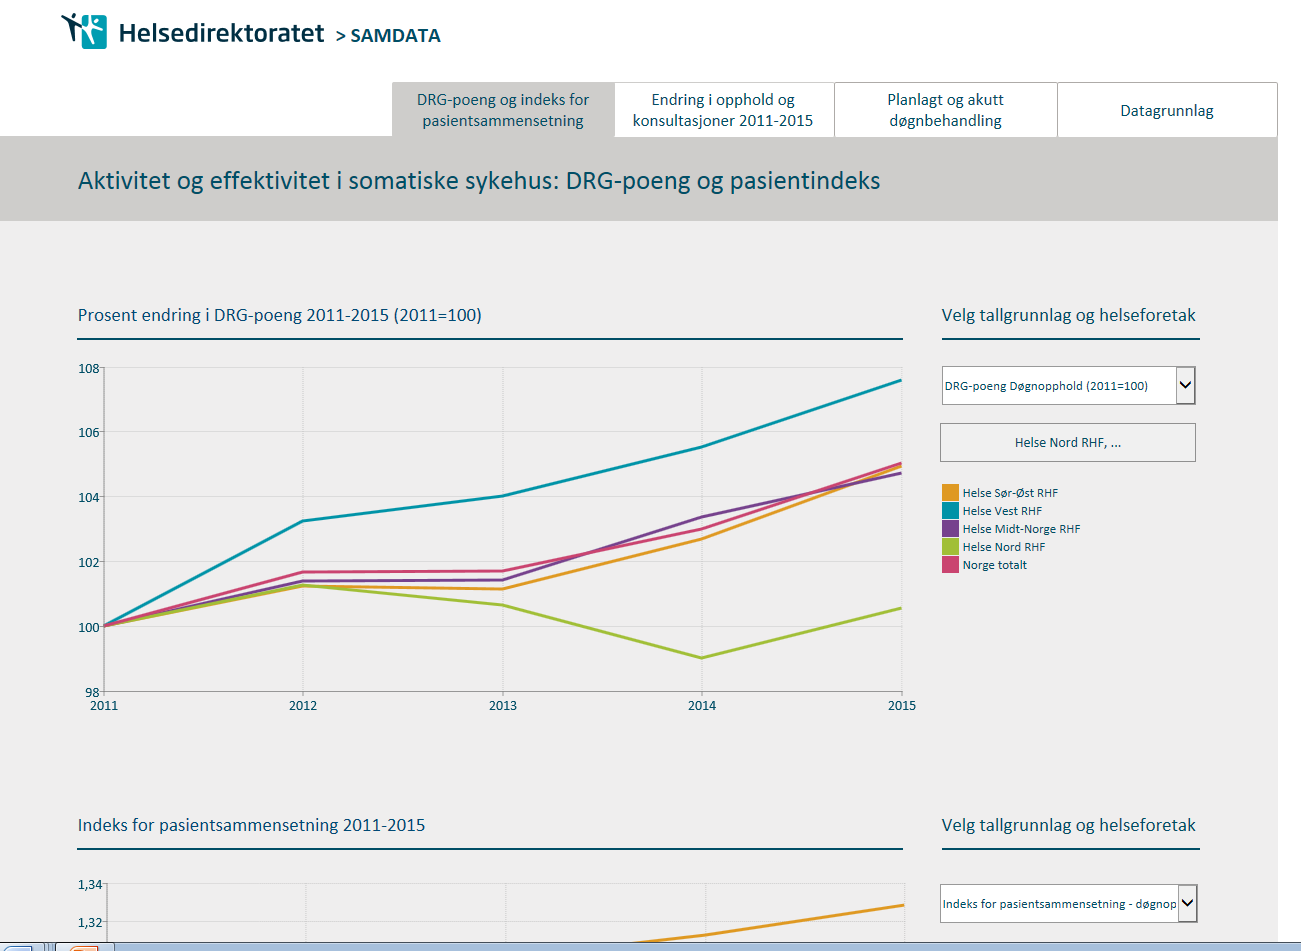Select the Helse Vest RHF legend label

pos(1002,511)
